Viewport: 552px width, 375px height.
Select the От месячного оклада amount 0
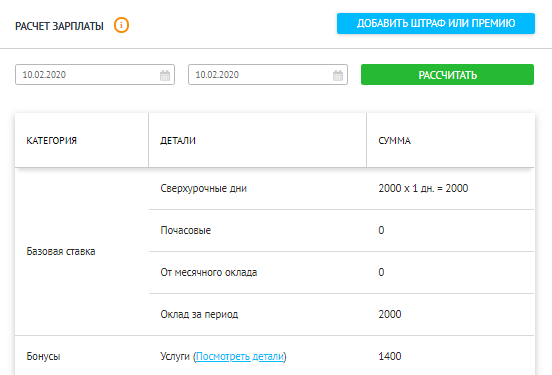(381, 272)
